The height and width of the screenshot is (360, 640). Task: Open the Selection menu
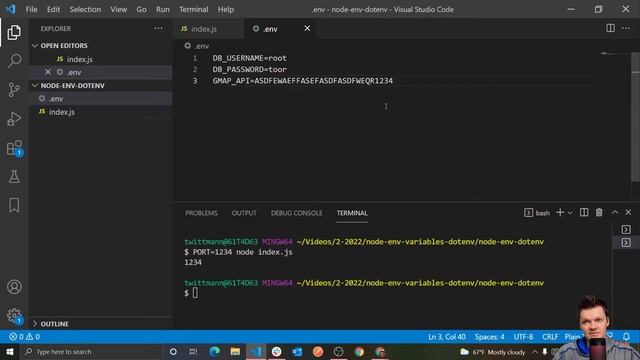coord(85,9)
